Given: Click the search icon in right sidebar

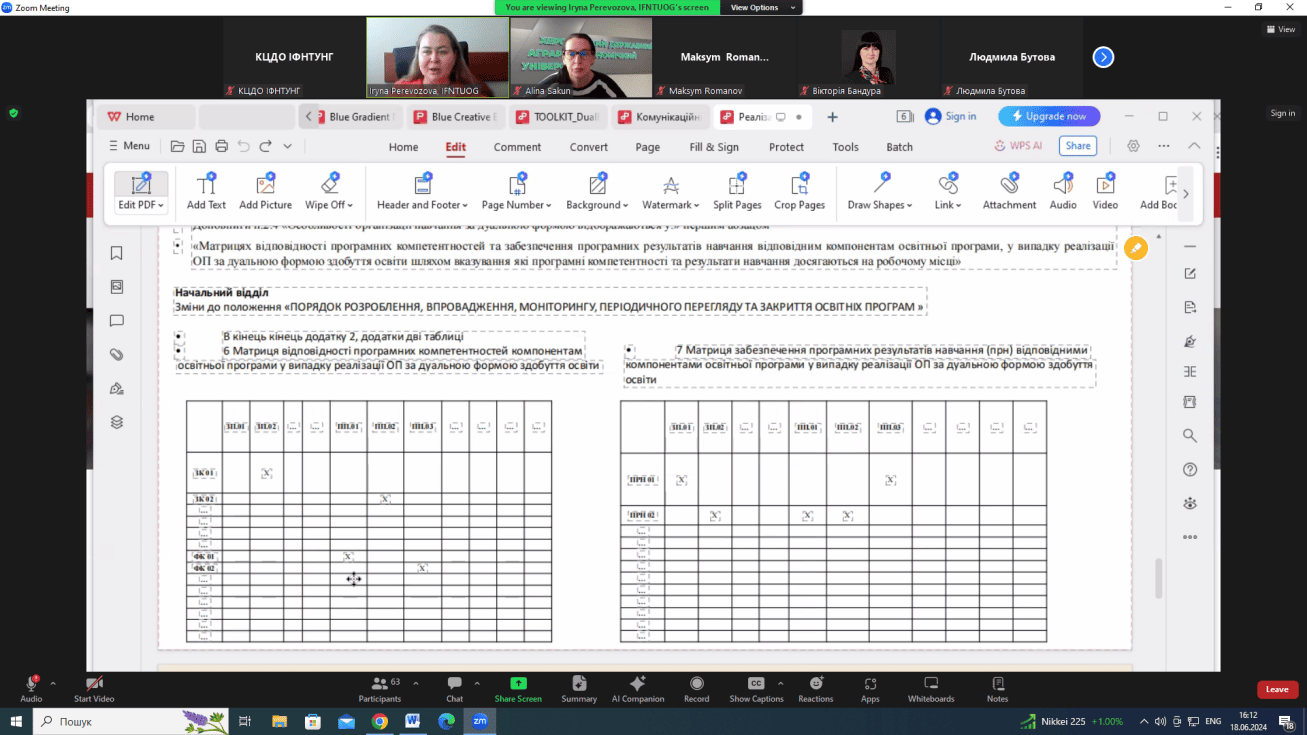Looking at the screenshot, I should click(x=1190, y=436).
